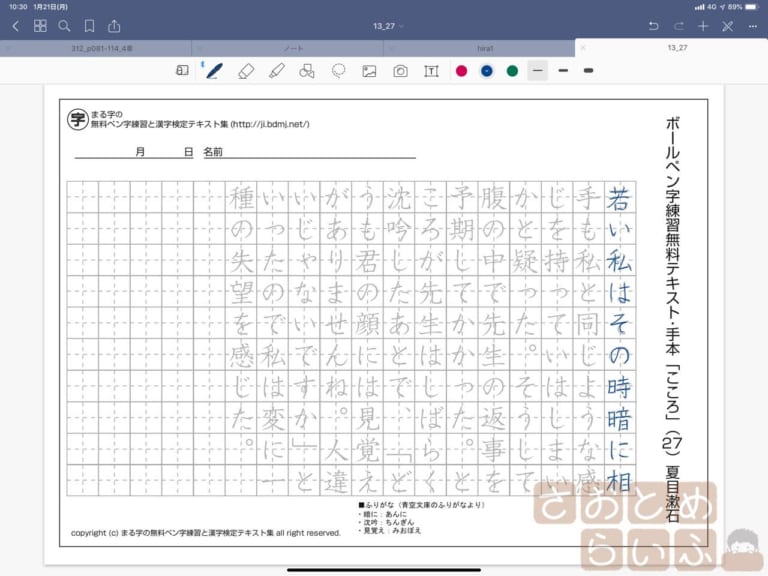This screenshot has width=768, height=576.
Task: Undo the last stroke
Action: tap(653, 26)
